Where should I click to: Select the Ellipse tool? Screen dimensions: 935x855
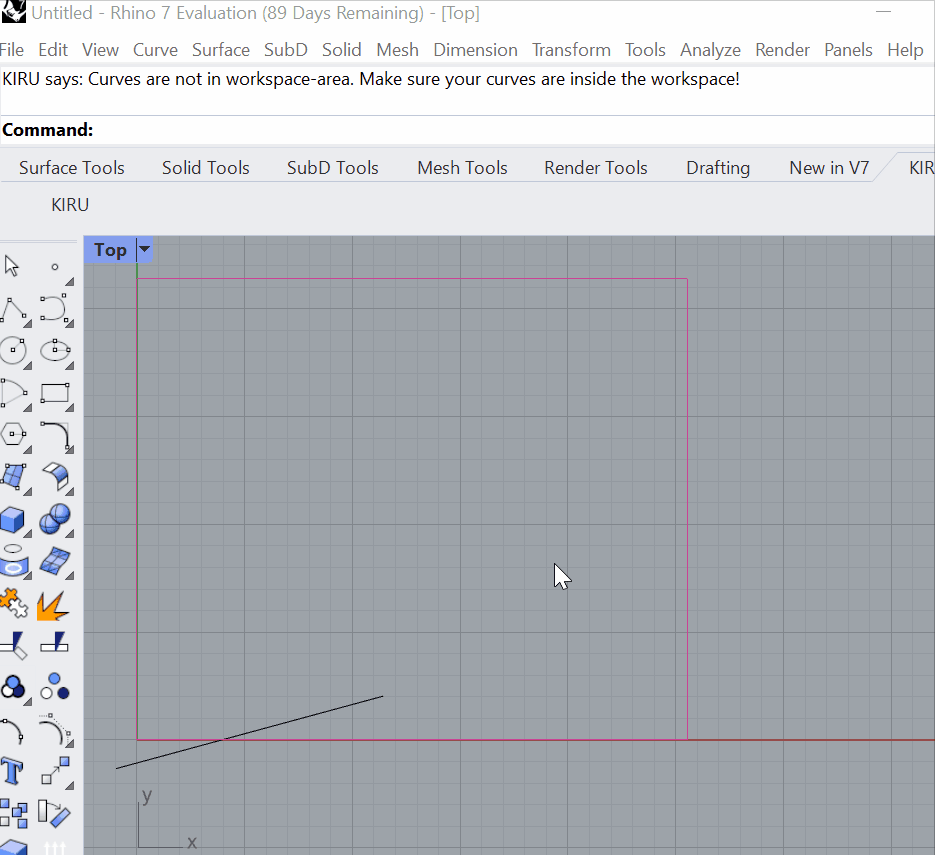pyautogui.click(x=55, y=351)
